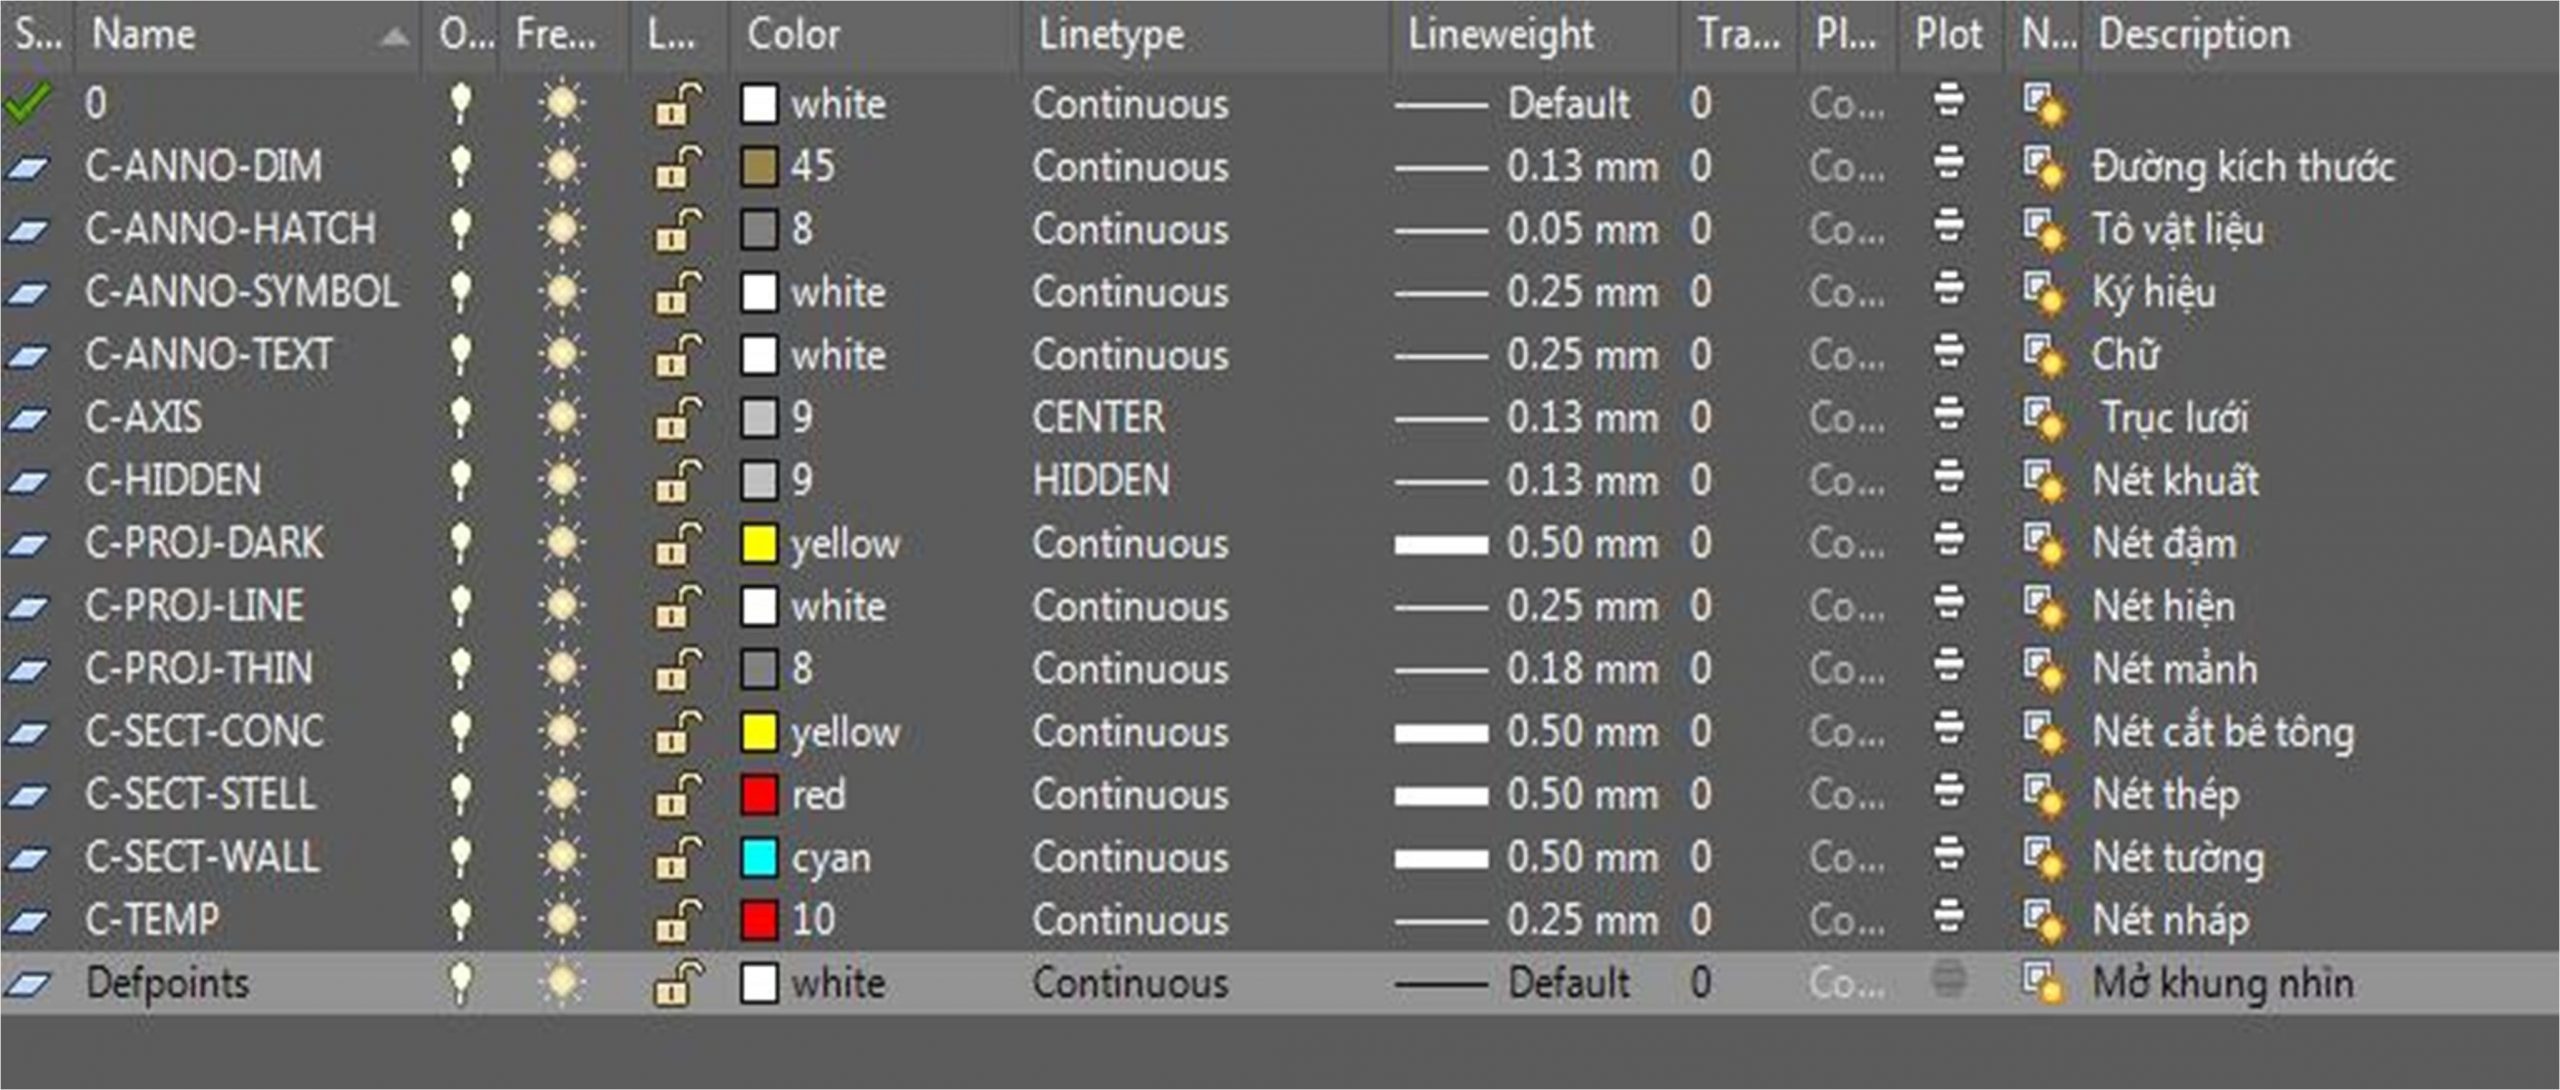
Task: Open HIDDEN linetype selector for C-HIDDEN
Action: (1100, 480)
